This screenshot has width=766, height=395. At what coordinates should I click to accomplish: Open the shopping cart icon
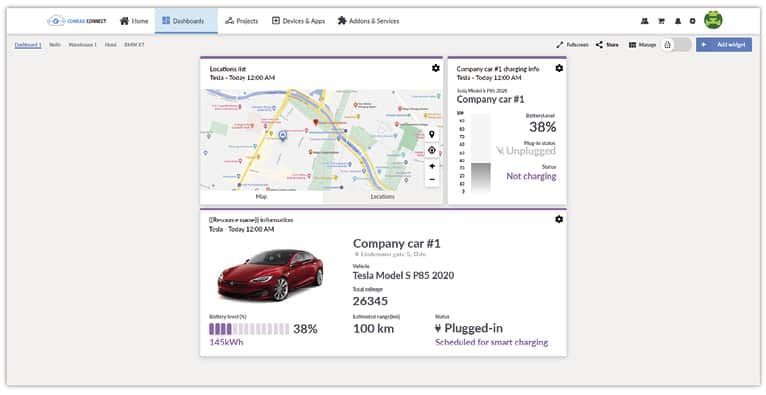(x=661, y=21)
